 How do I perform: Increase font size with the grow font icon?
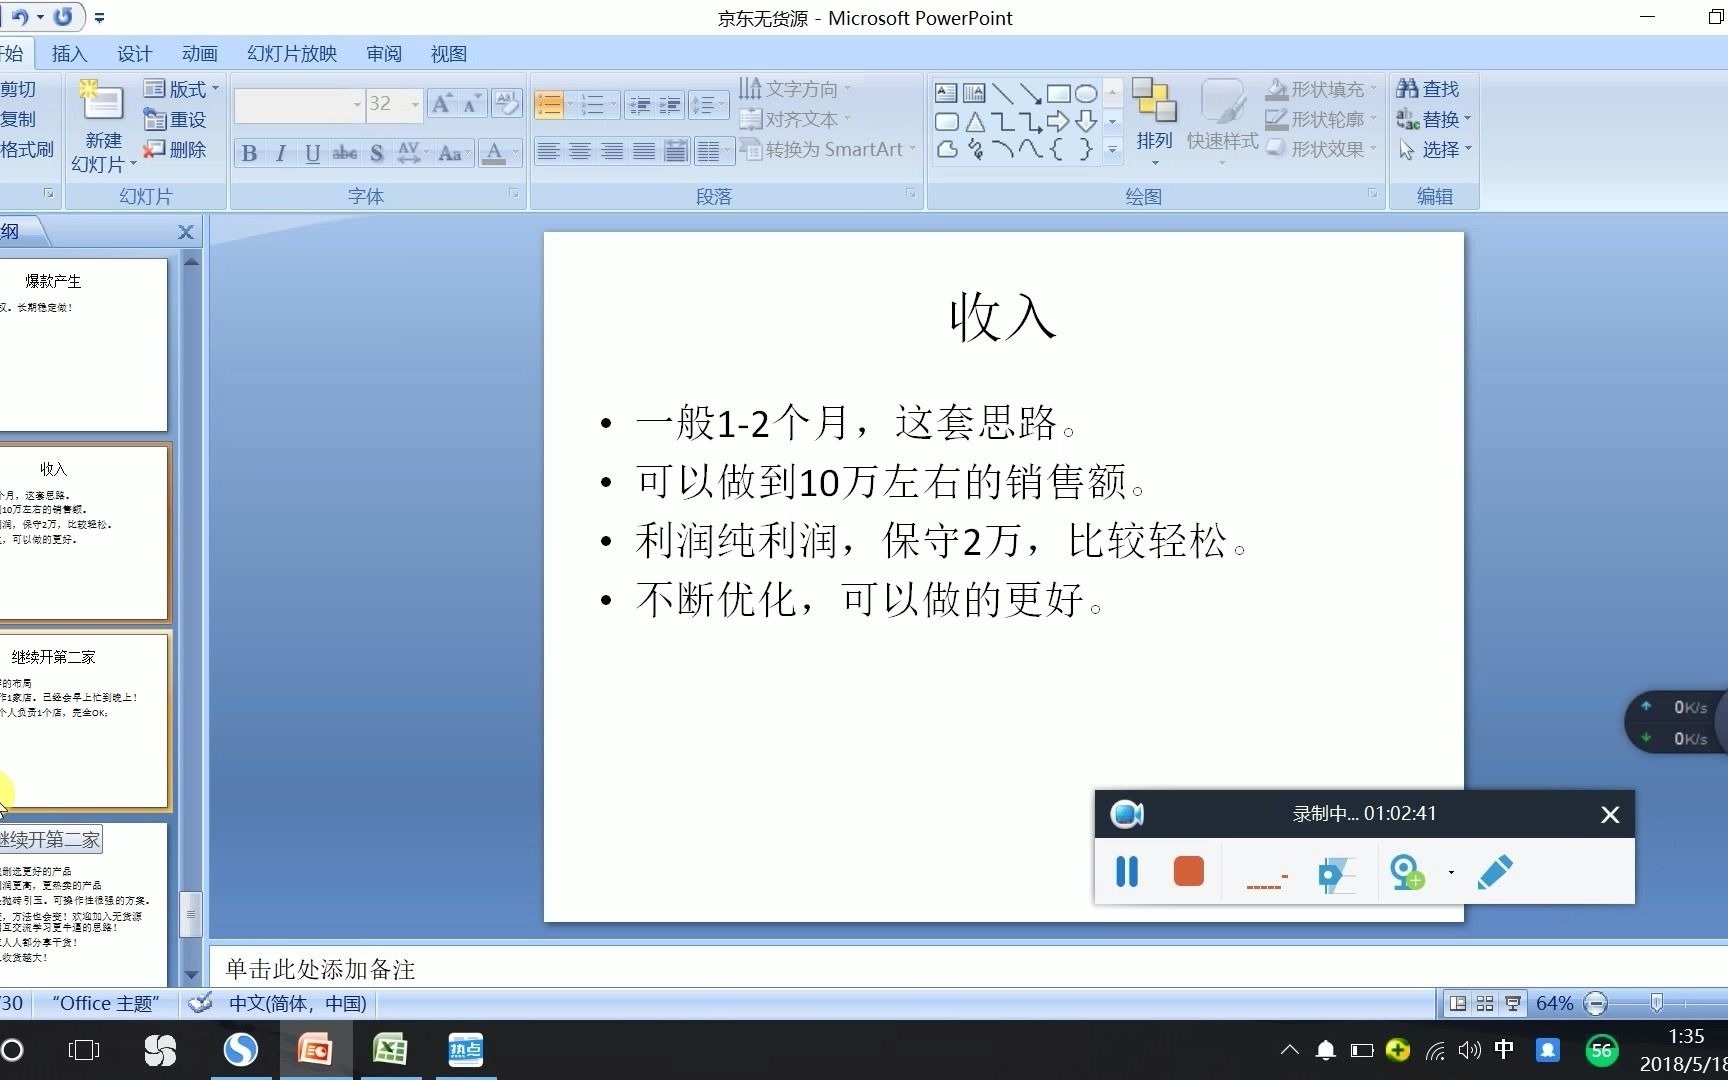441,103
